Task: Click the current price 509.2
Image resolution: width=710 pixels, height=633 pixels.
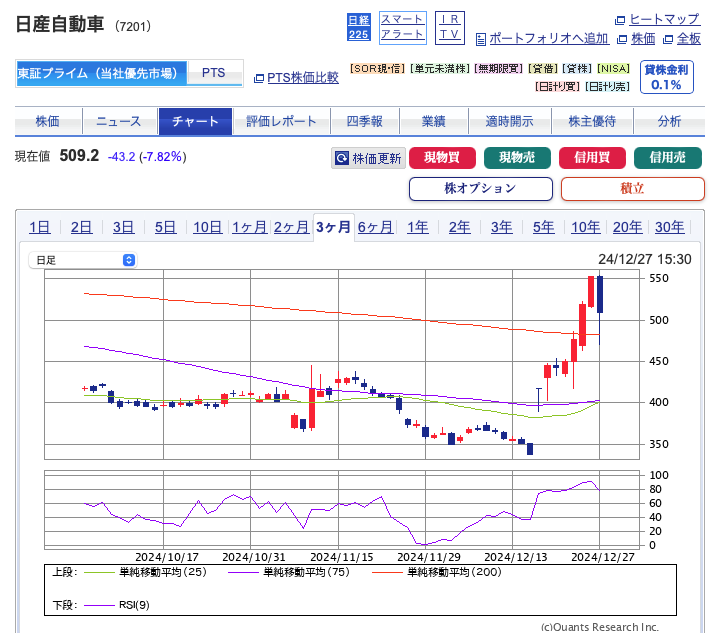Action: click(x=79, y=156)
